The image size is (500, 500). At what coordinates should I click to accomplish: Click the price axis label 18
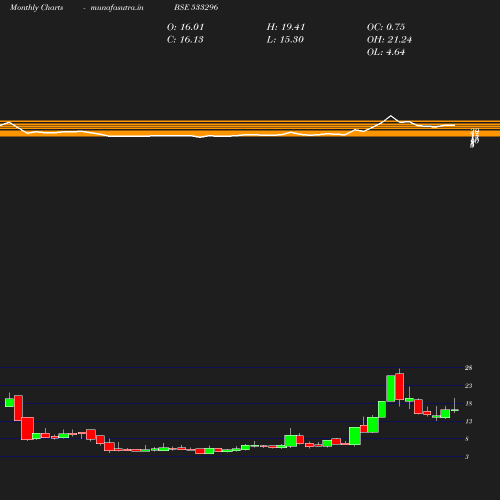468,404
